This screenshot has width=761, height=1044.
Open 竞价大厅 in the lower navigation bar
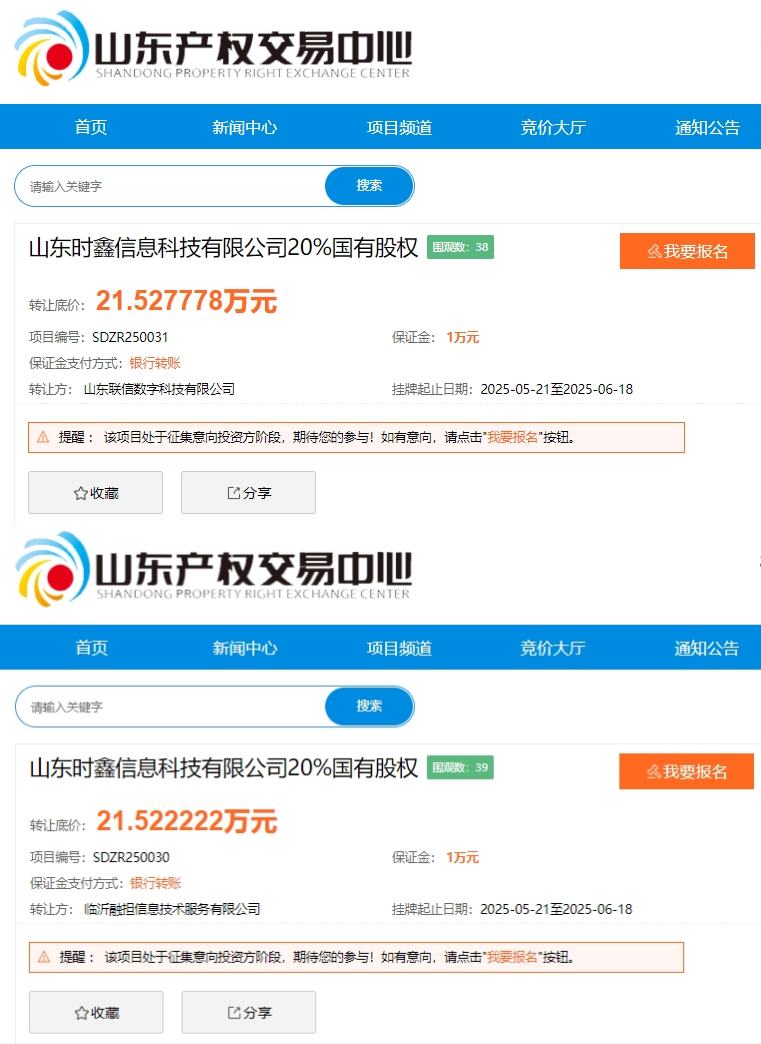pyautogui.click(x=553, y=648)
